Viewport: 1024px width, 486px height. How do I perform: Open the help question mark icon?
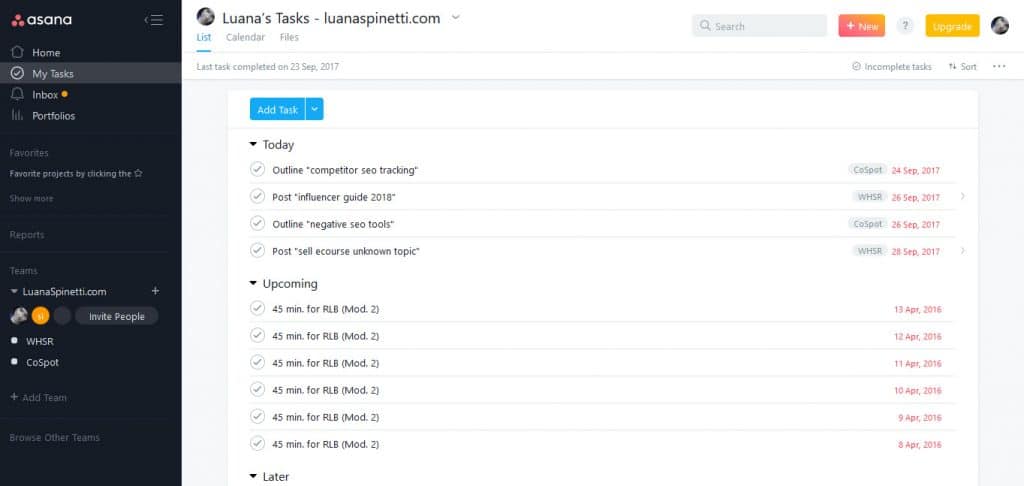click(905, 26)
